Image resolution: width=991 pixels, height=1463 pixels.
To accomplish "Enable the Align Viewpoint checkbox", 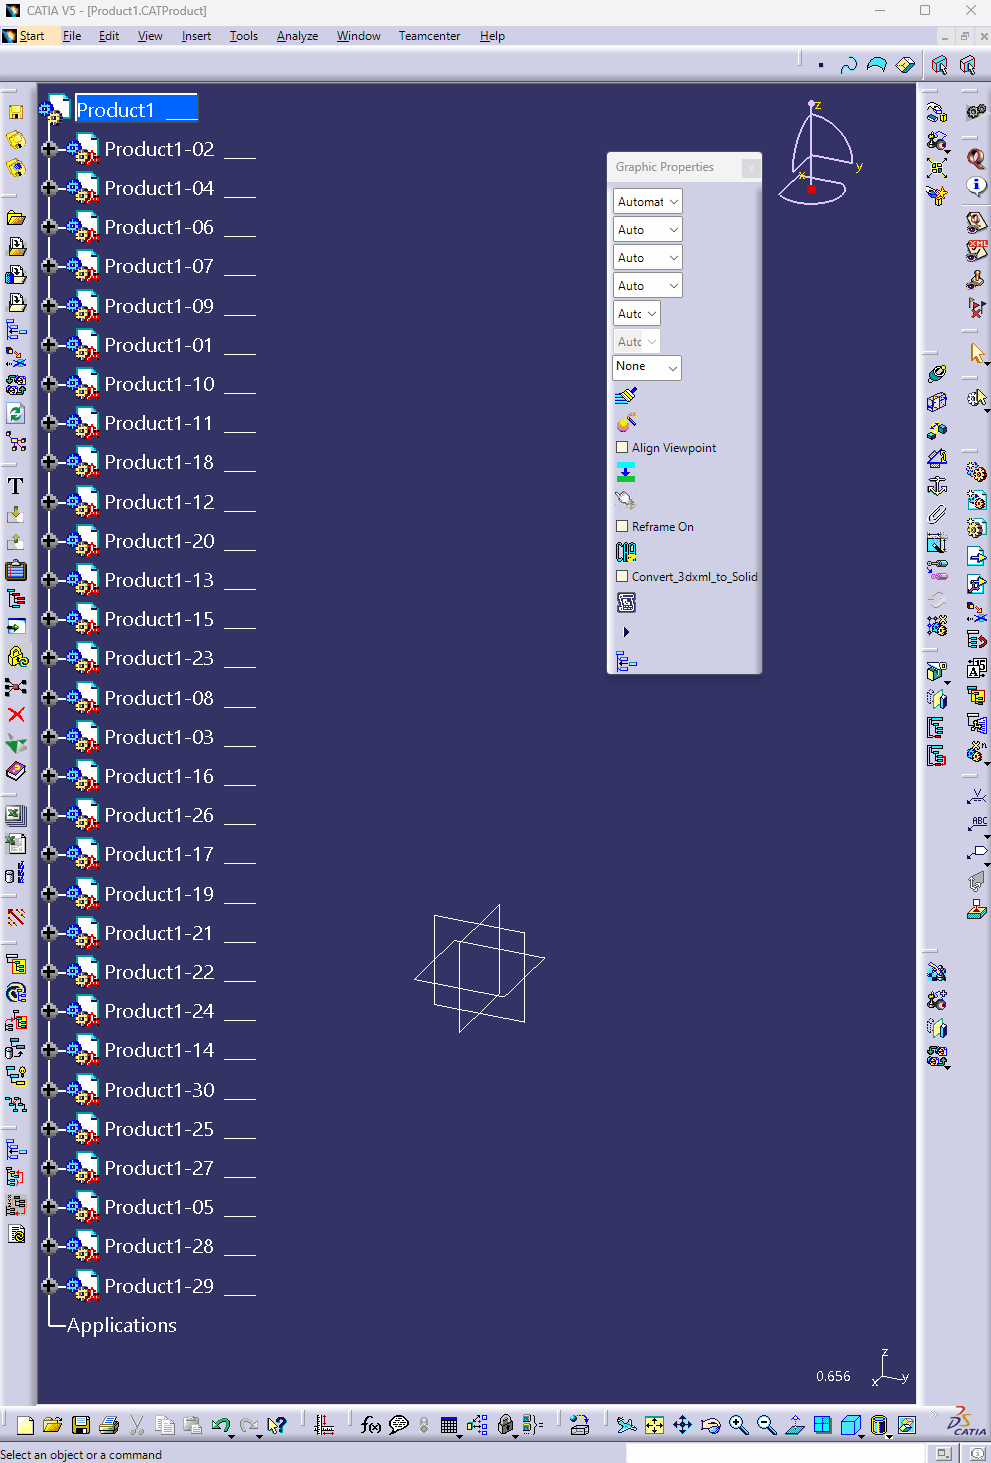I will [622, 447].
